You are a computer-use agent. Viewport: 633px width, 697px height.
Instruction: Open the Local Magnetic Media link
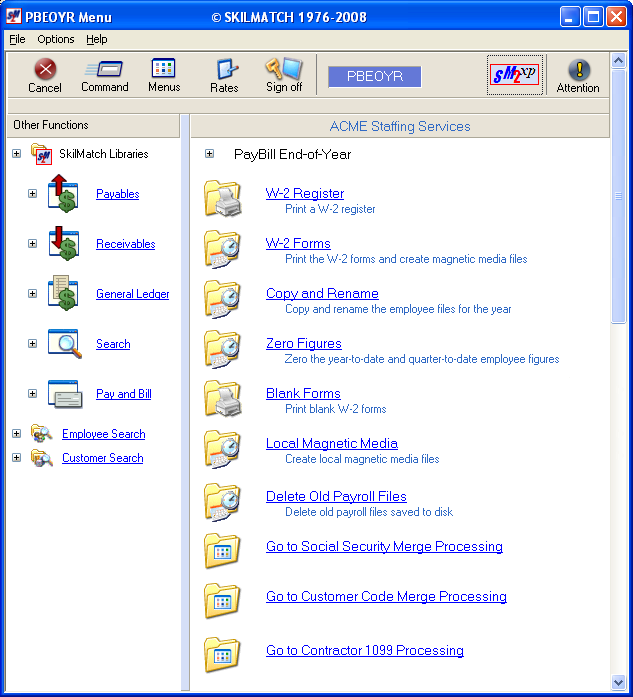click(x=332, y=444)
